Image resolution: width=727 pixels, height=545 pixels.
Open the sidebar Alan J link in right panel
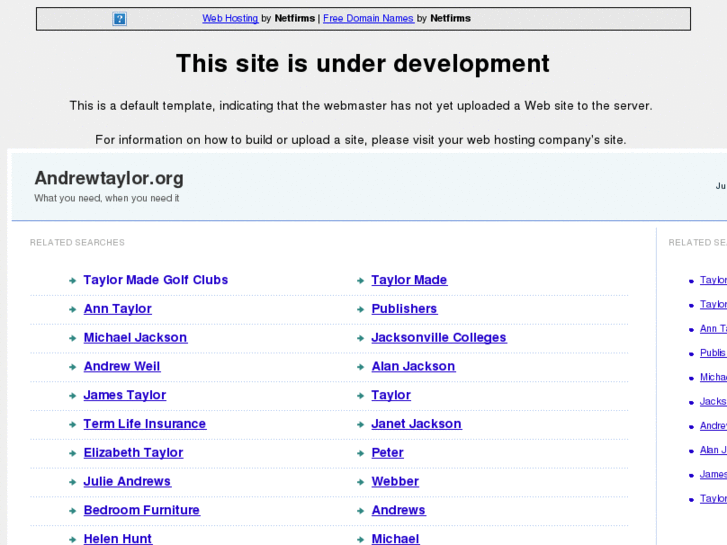pos(713,450)
